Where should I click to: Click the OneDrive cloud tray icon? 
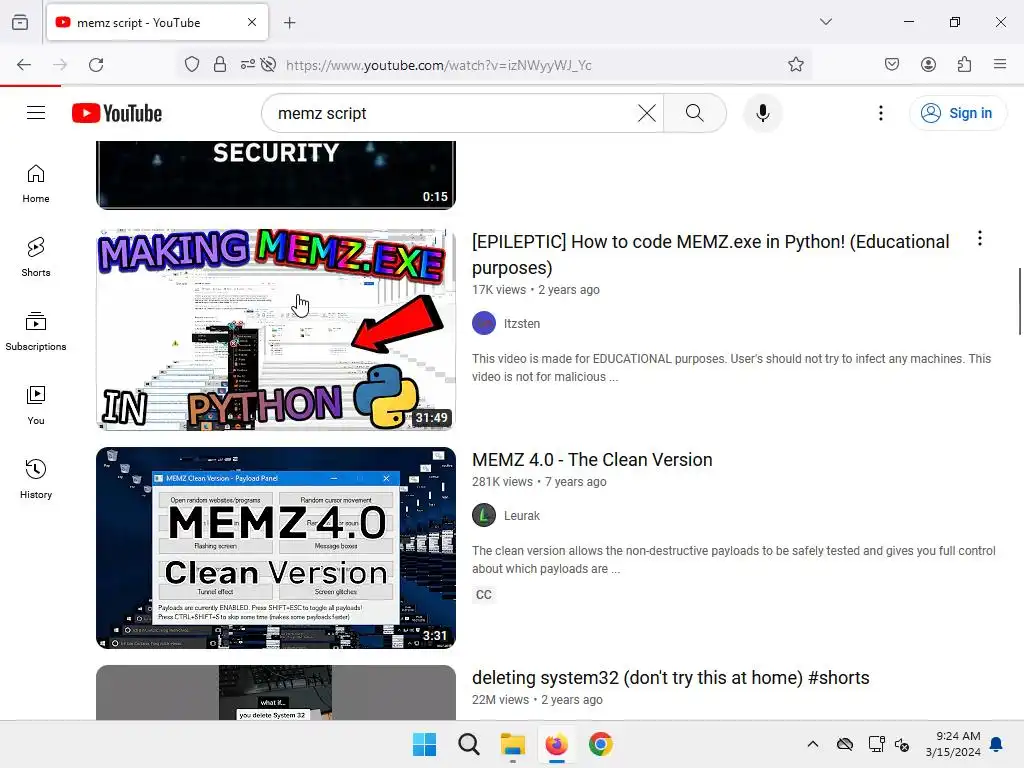[x=844, y=744]
